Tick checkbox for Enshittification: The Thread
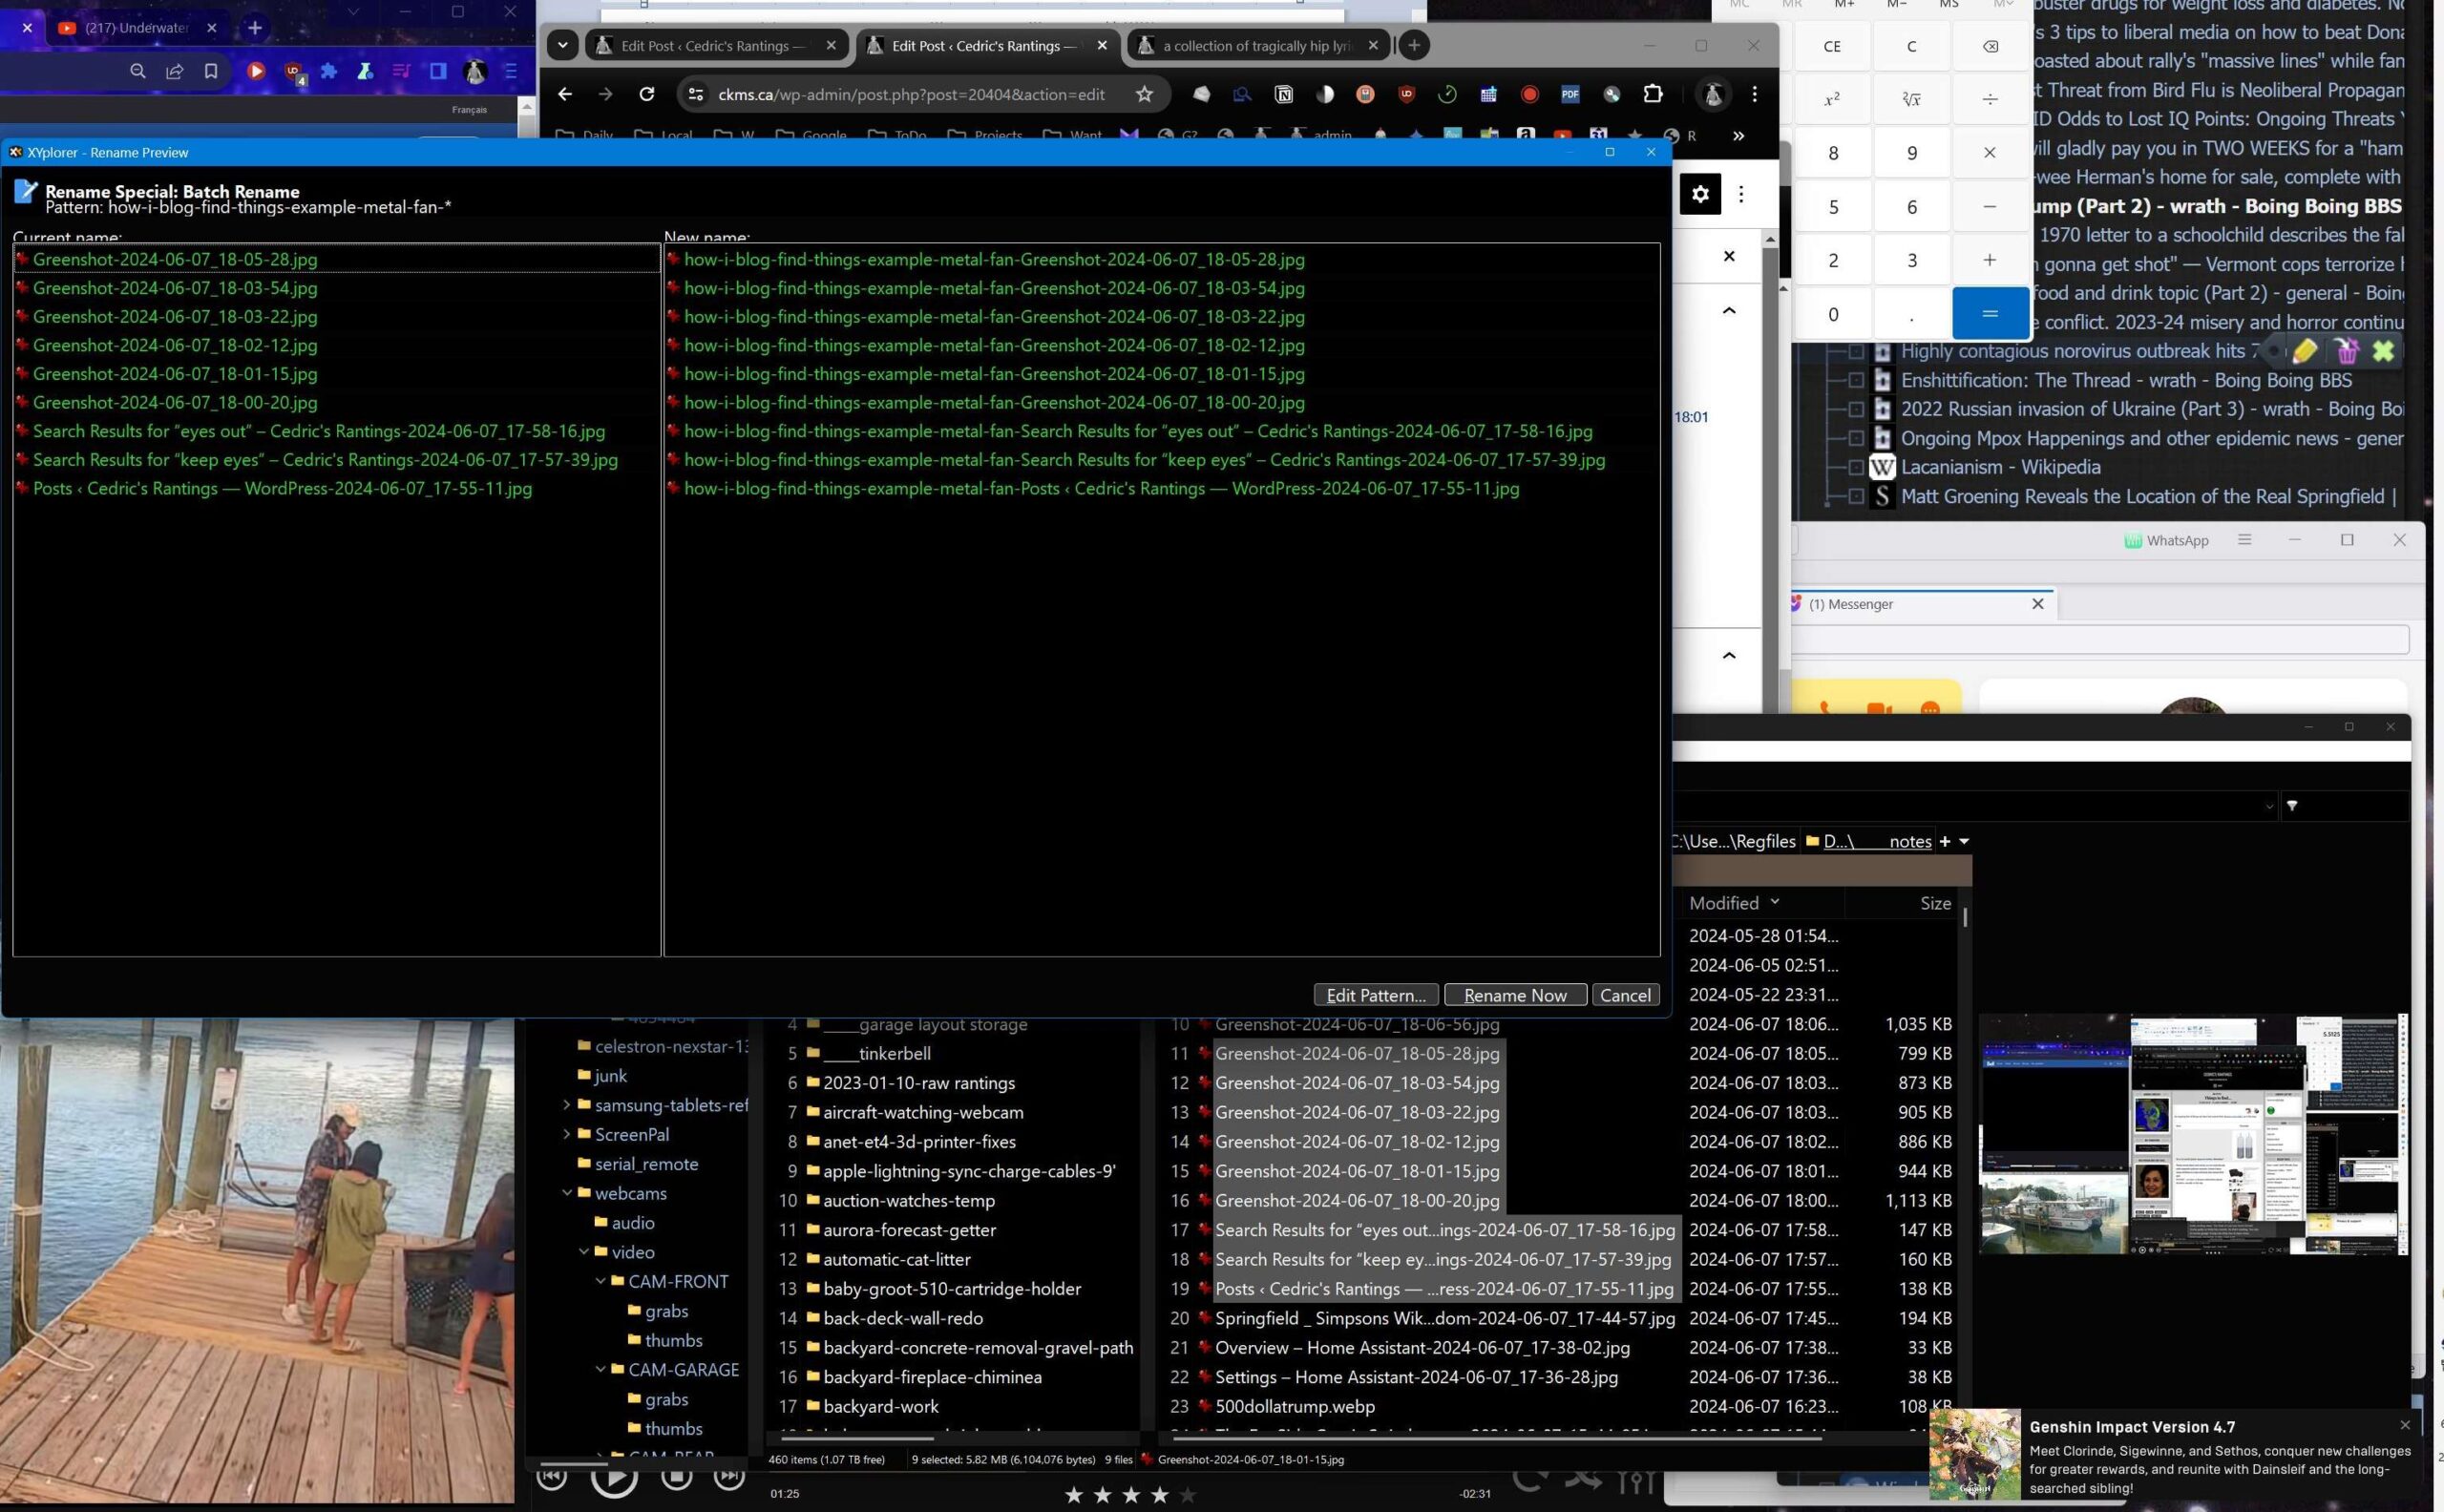This screenshot has height=1512, width=2444. pyautogui.click(x=1855, y=380)
